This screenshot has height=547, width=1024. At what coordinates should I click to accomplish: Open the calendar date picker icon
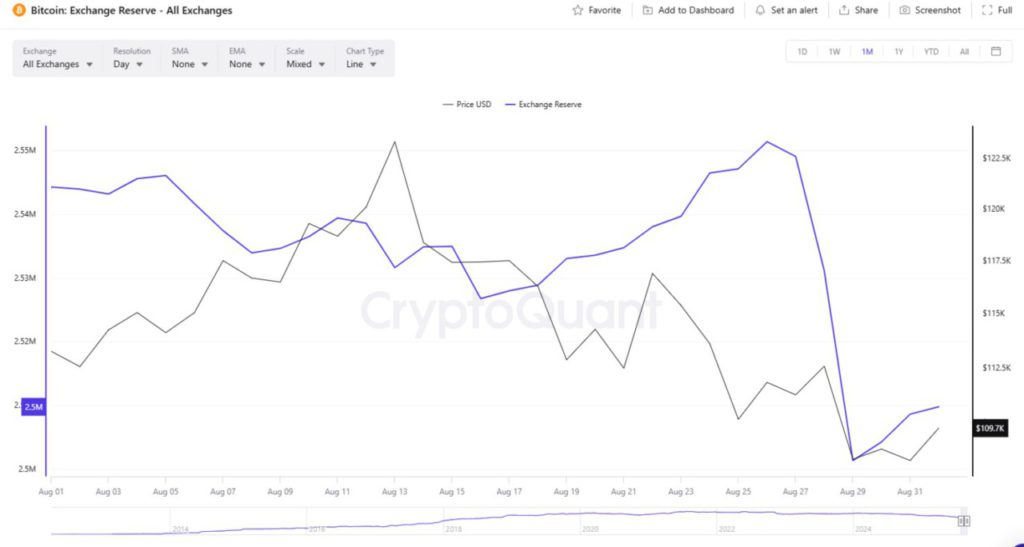(996, 52)
